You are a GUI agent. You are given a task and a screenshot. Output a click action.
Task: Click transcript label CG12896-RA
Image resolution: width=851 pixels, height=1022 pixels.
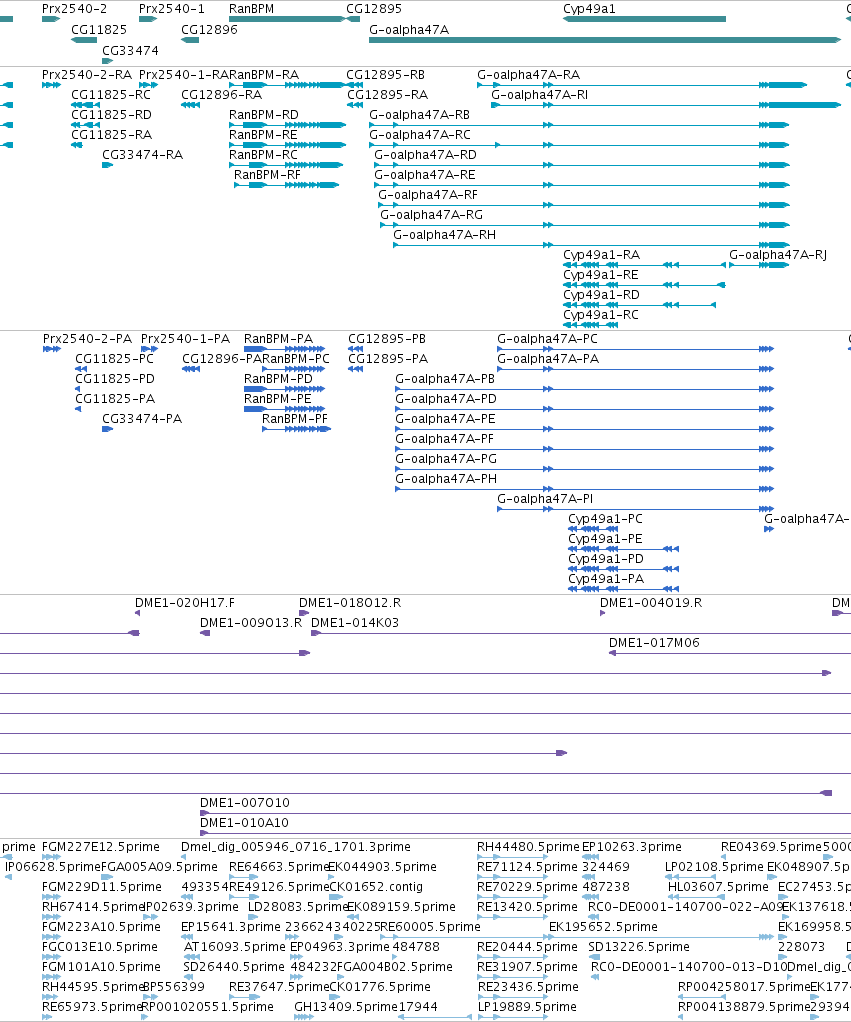pos(222,95)
